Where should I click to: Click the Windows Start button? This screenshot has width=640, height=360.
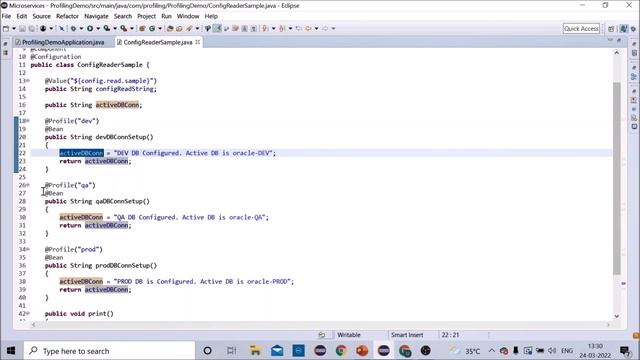click(x=11, y=351)
